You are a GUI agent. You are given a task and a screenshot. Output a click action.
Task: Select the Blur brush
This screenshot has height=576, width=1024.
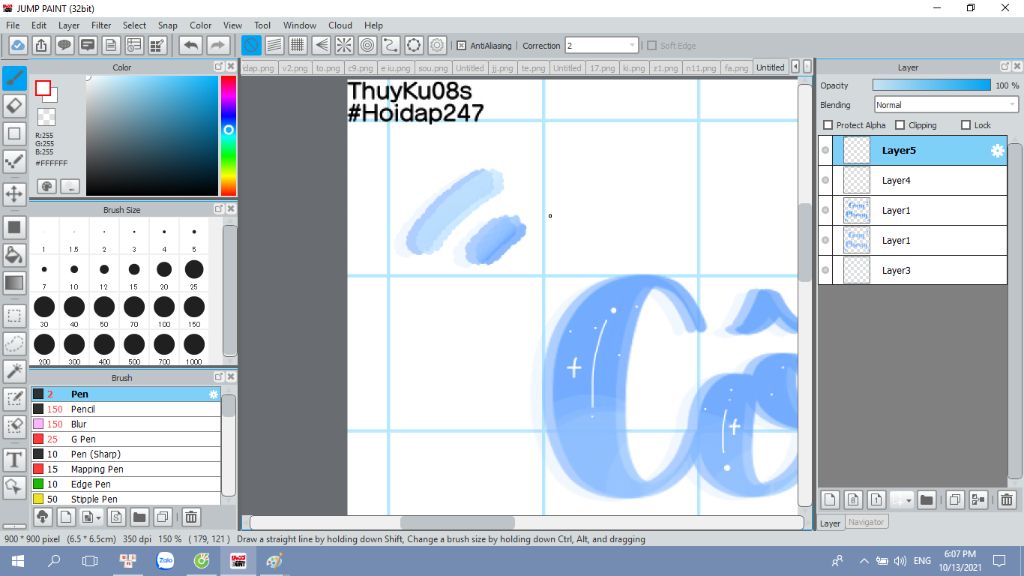(126, 424)
